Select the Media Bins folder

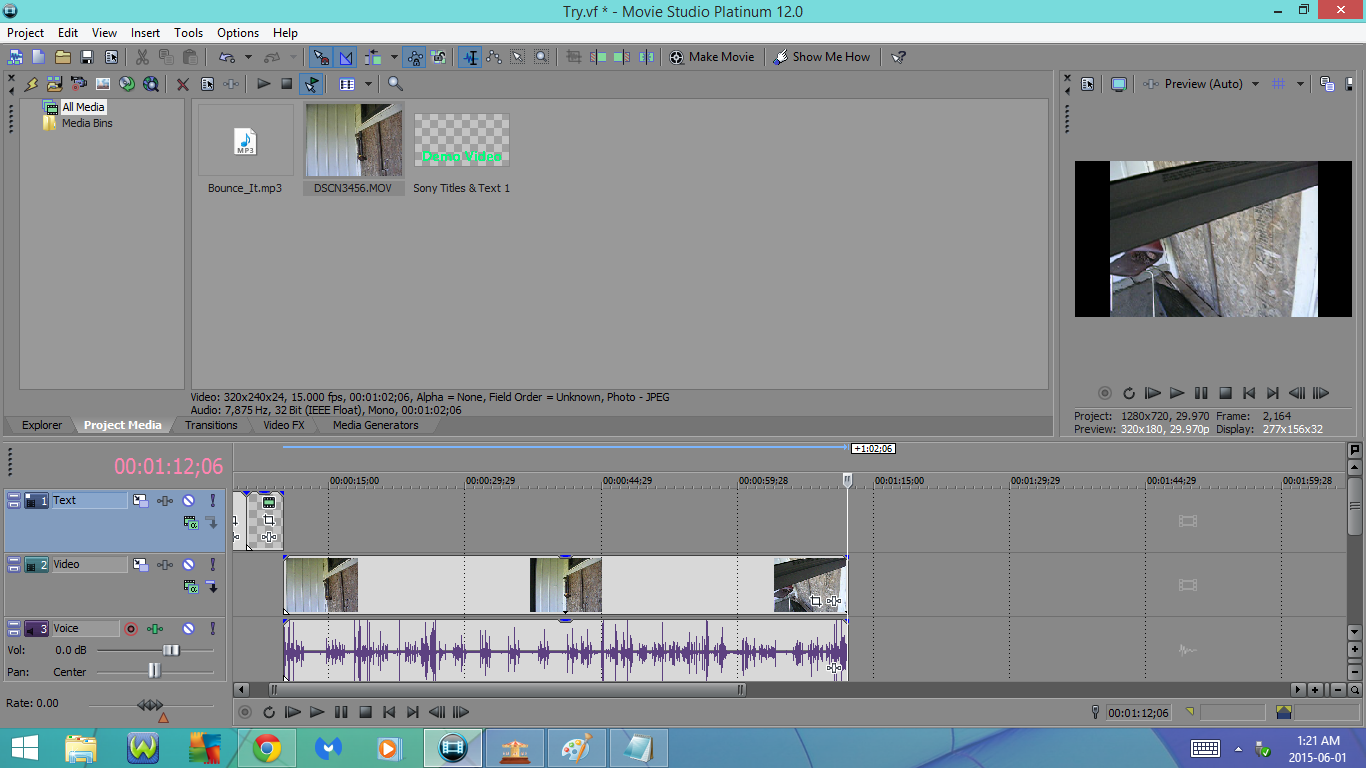click(87, 123)
